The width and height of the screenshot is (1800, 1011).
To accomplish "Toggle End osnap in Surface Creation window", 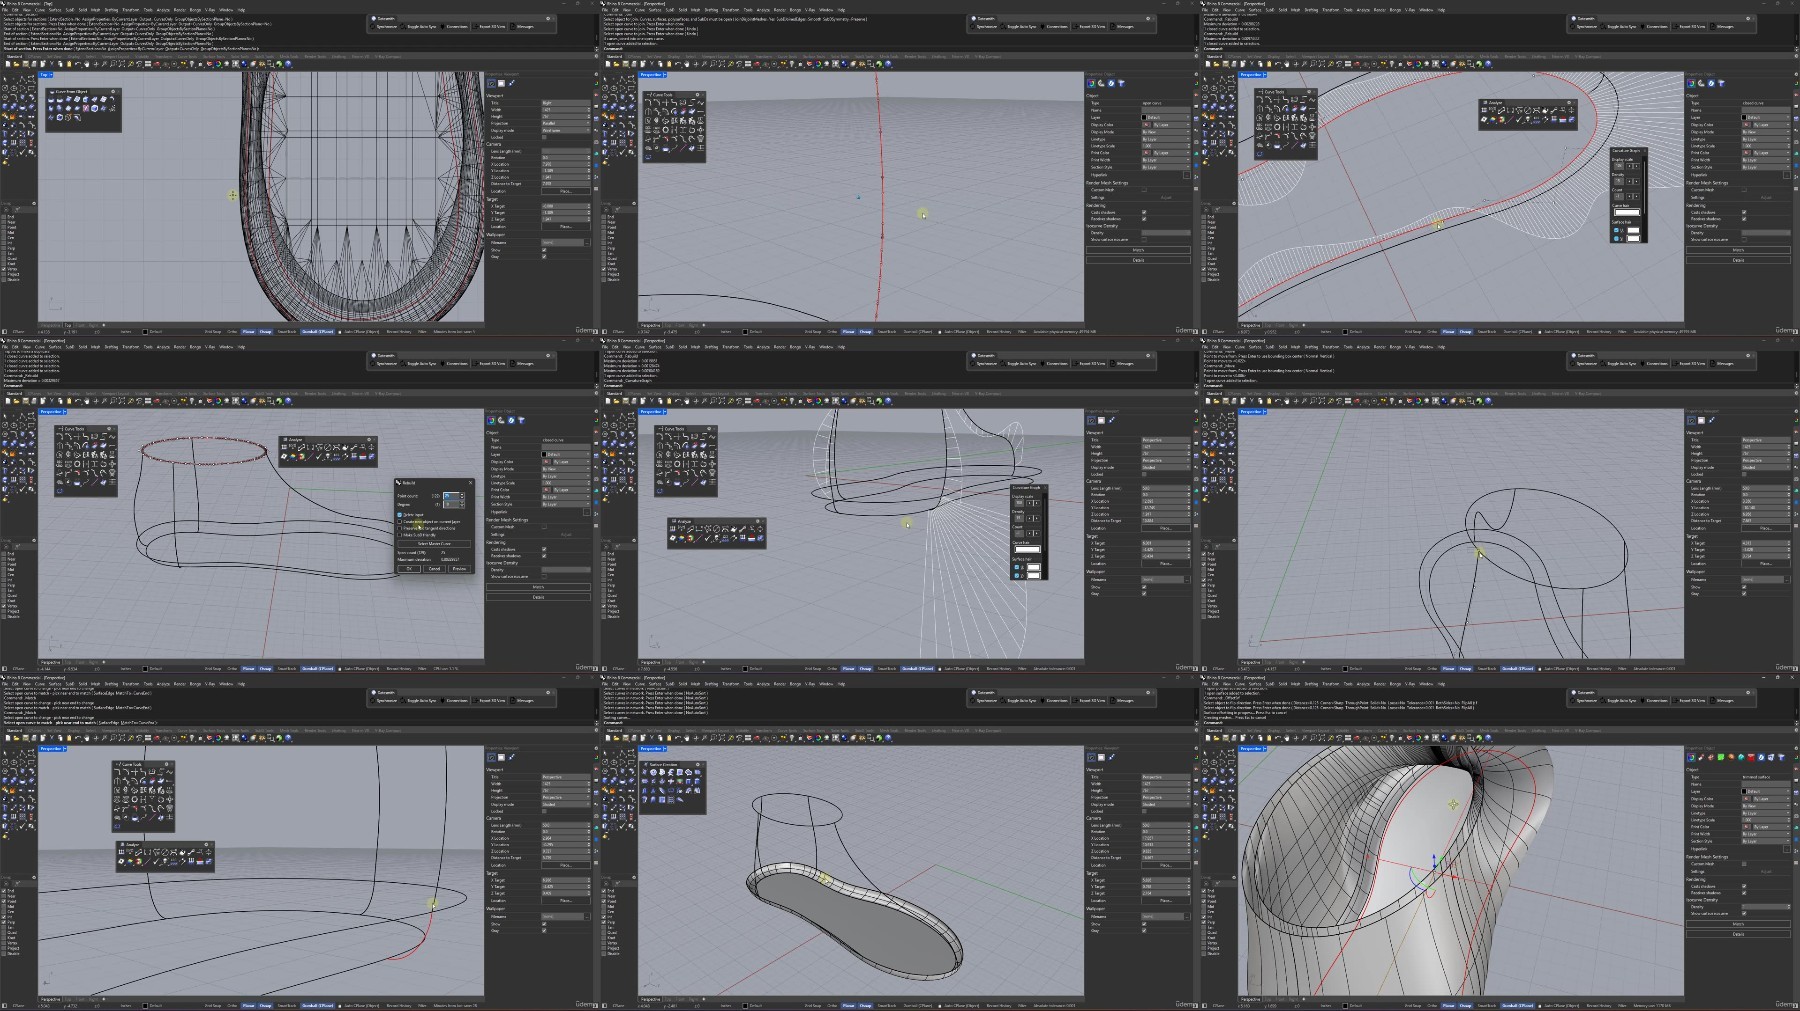I will [x=604, y=891].
